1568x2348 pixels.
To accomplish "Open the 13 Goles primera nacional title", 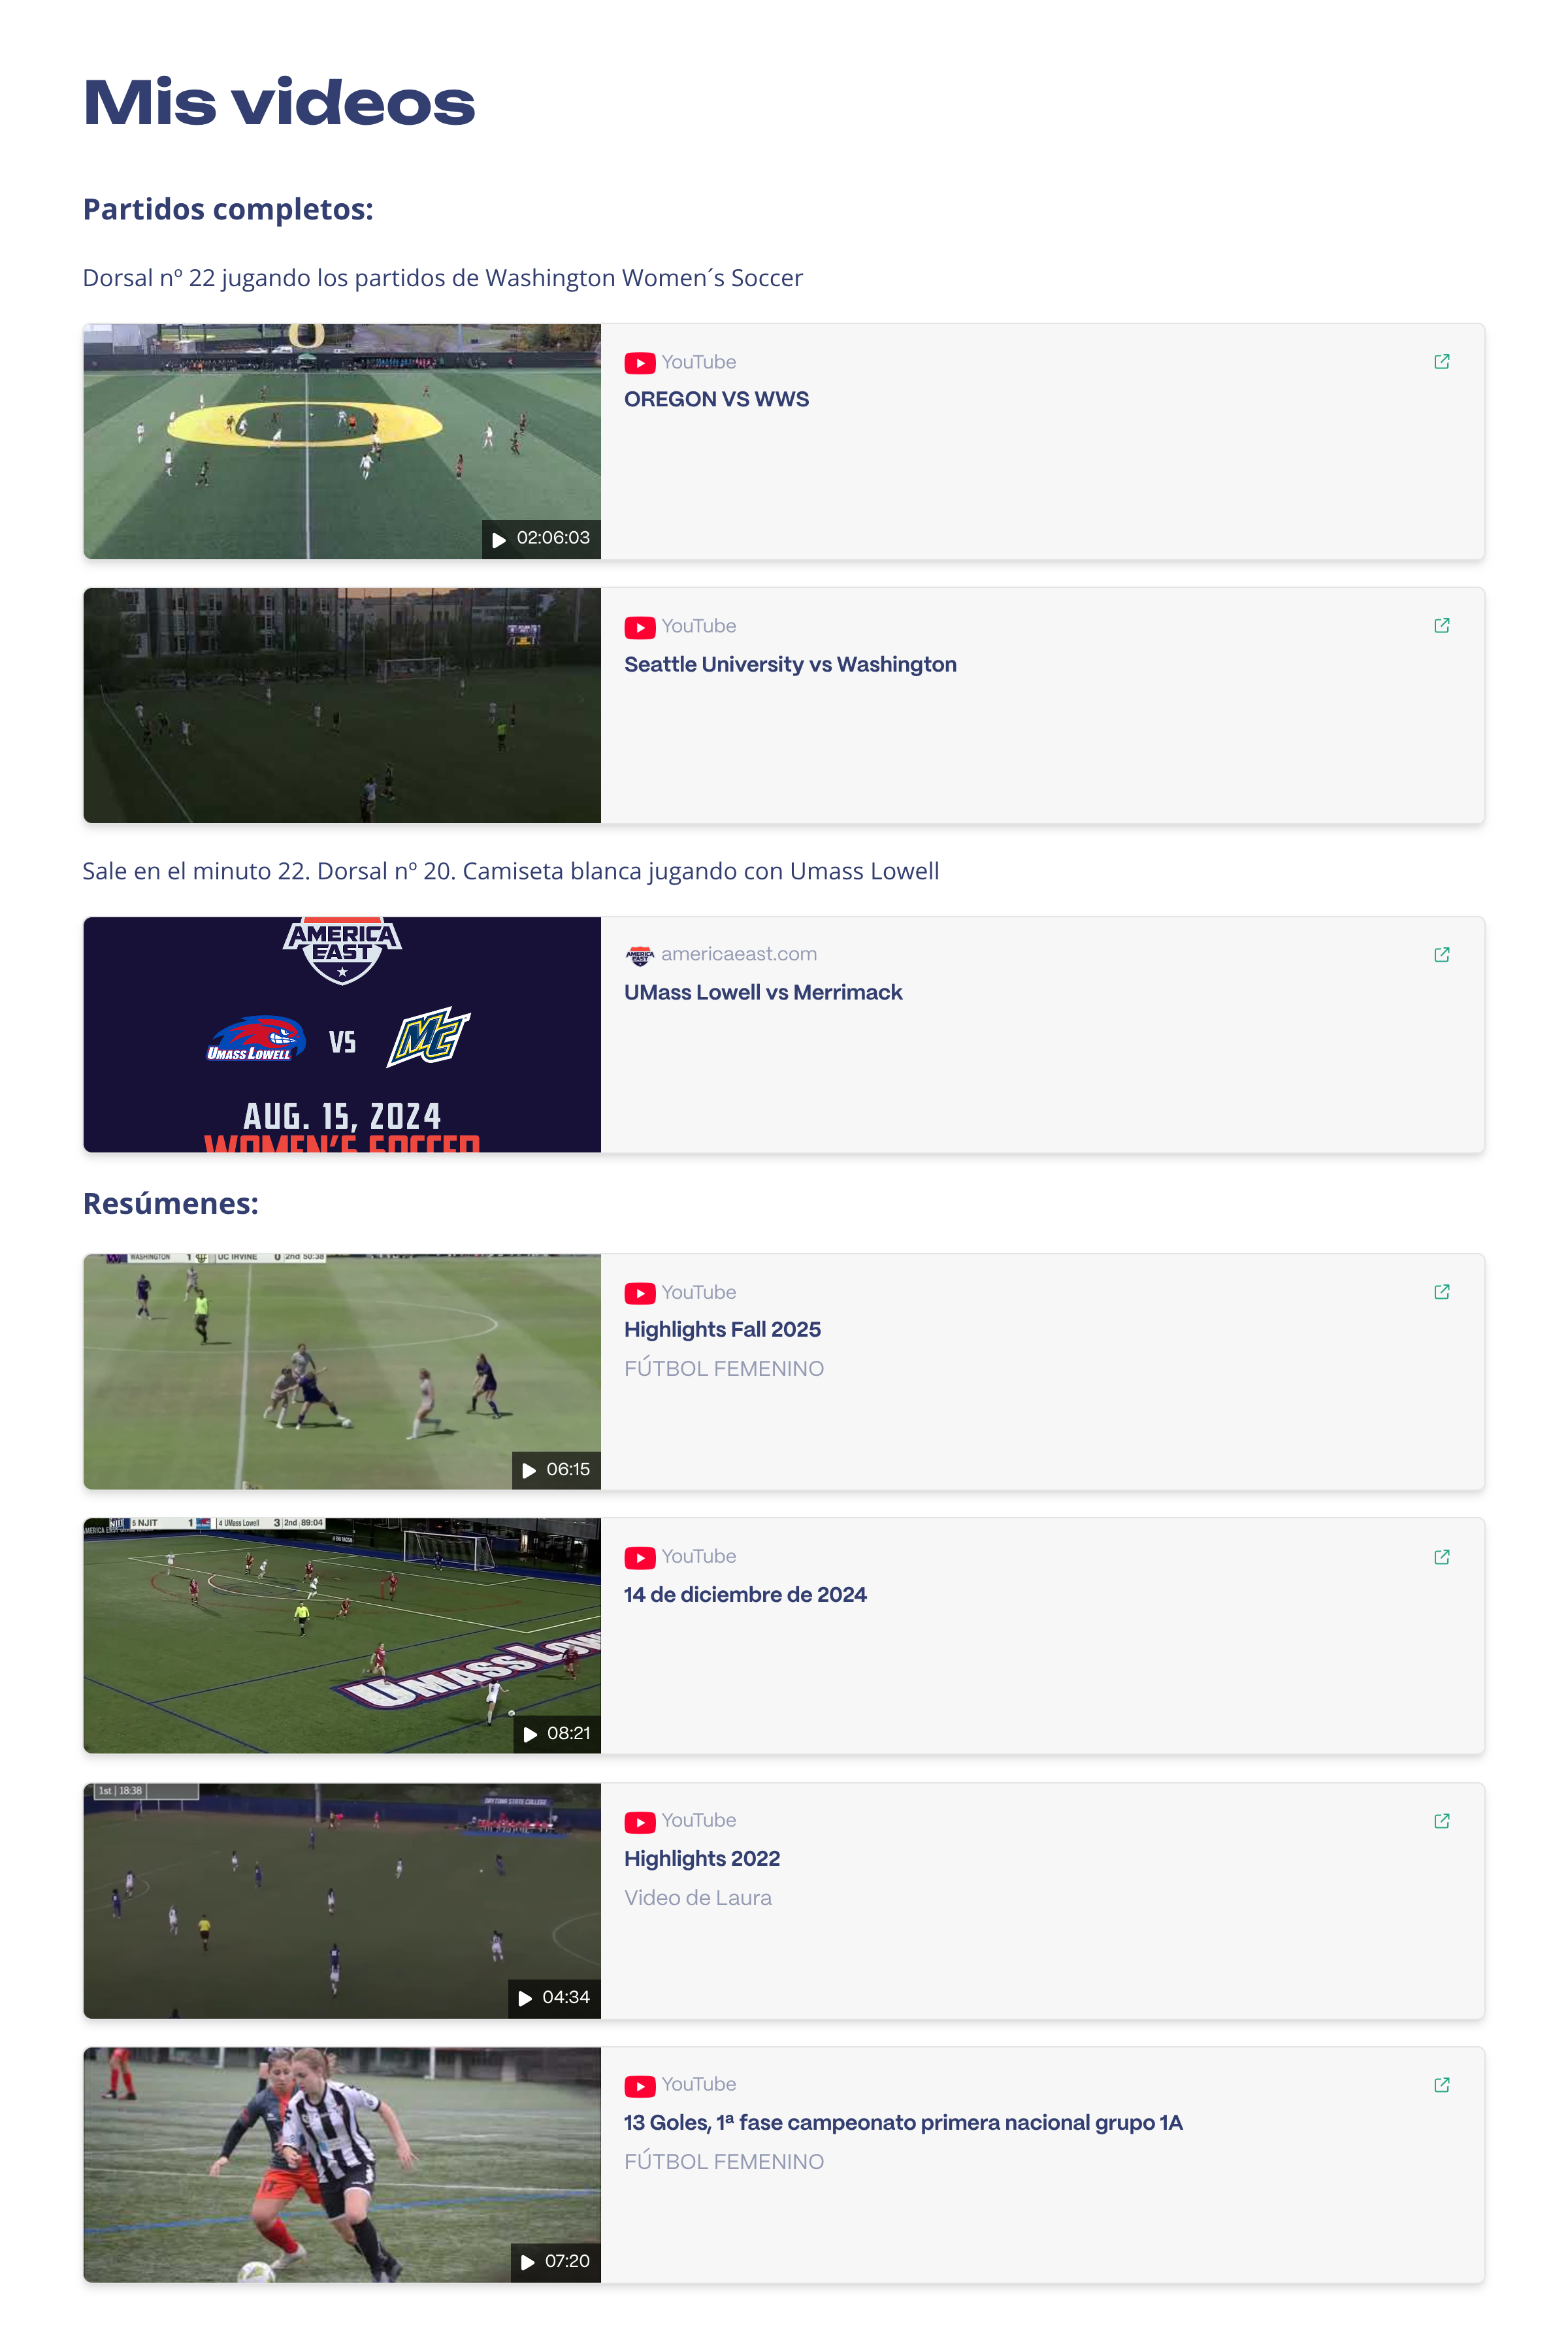I will (903, 2122).
